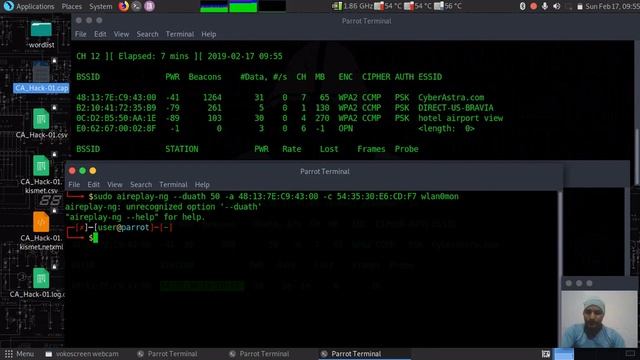This screenshot has height=360, width=640.
Task: Open File menu in front Parrot Terminal
Action: tap(74, 184)
